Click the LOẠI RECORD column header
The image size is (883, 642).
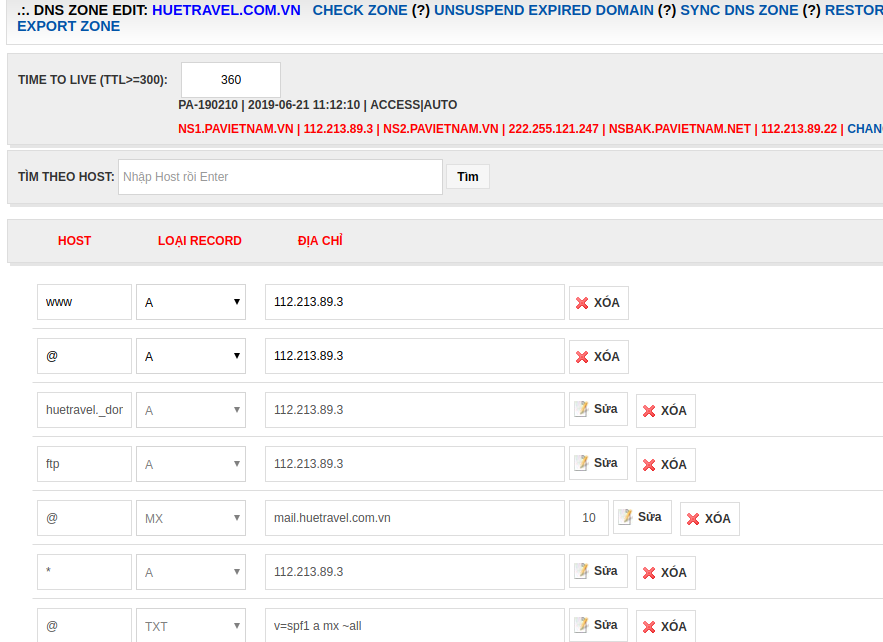[199, 241]
